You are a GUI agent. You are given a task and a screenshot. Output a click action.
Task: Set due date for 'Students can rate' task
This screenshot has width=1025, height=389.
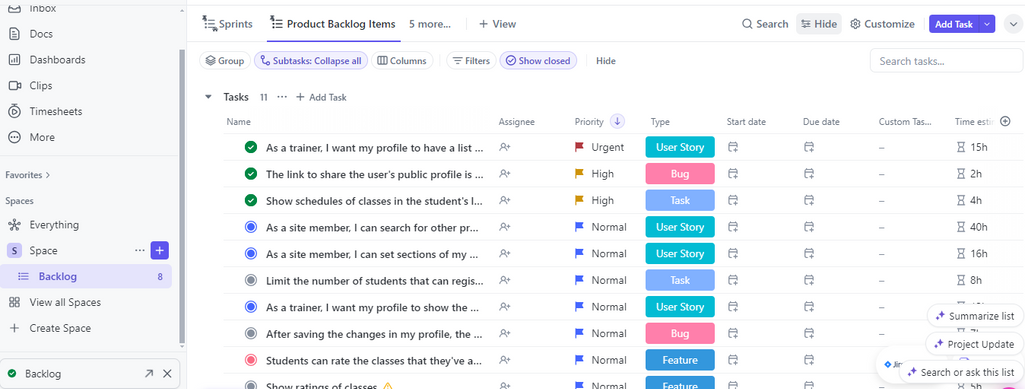(809, 360)
